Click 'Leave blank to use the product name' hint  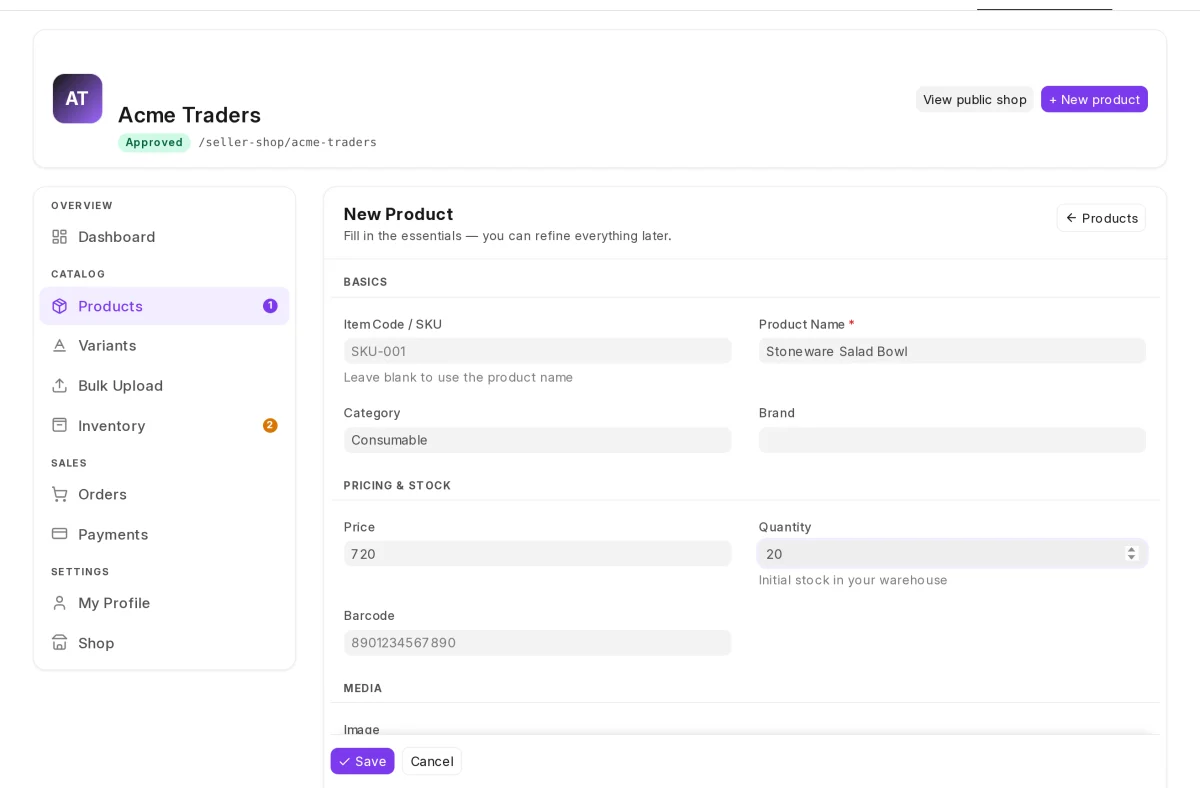458,377
